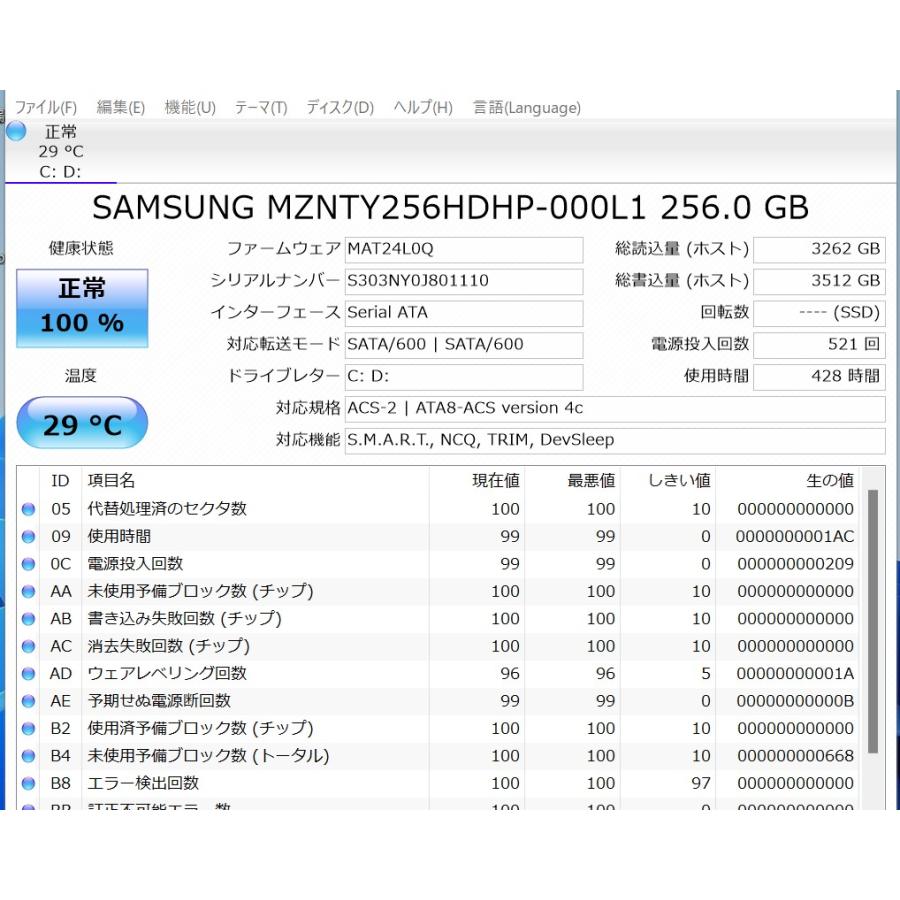Viewport: 900px width, 900px height.
Task: Click the 正常 100 % health status button
Action: pyautogui.click(x=82, y=308)
